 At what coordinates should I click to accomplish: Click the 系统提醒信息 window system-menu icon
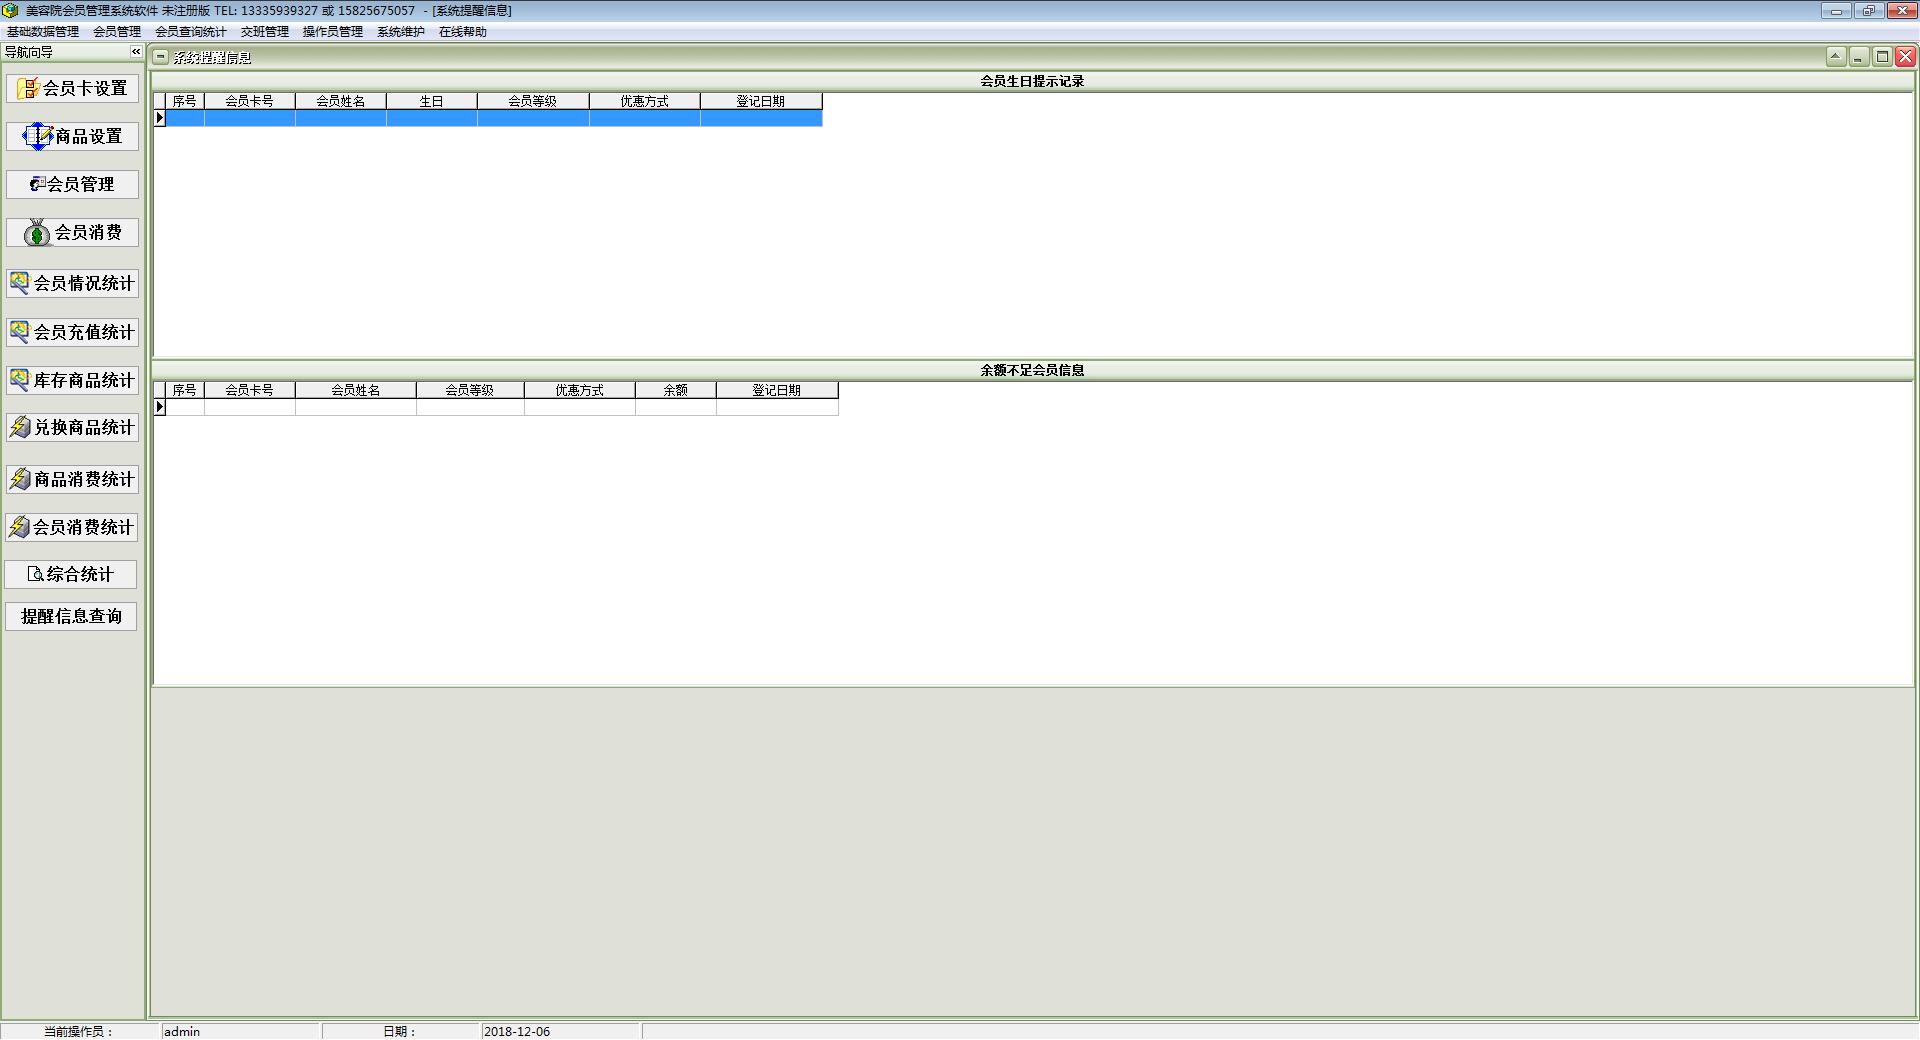(x=161, y=57)
